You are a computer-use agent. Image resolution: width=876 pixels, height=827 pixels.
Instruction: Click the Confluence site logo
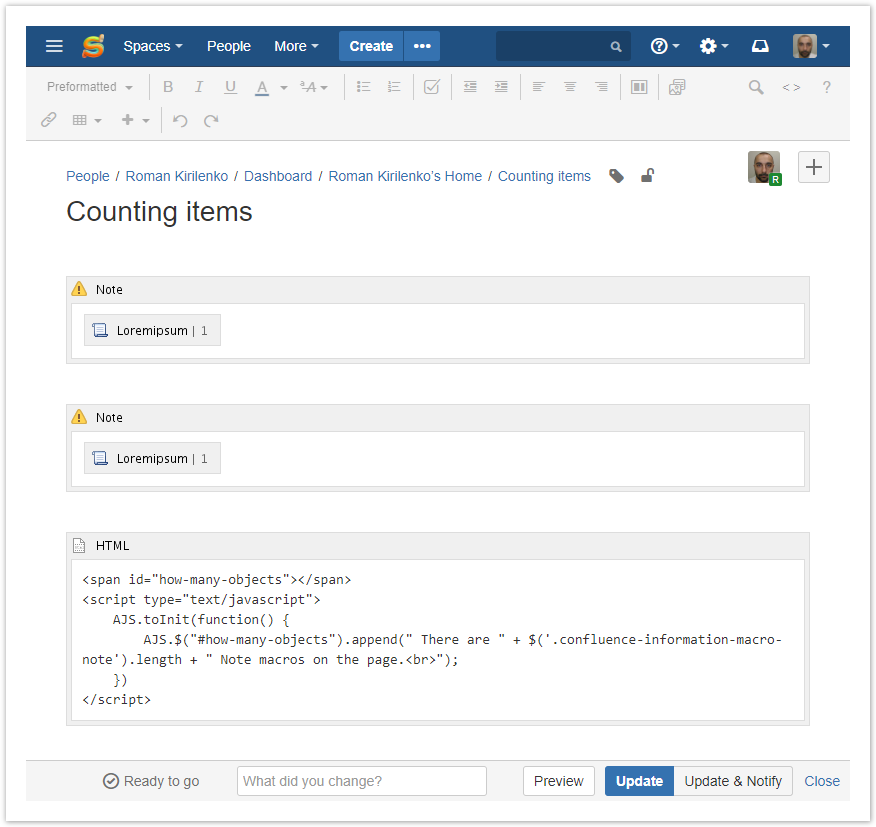pyautogui.click(x=93, y=46)
